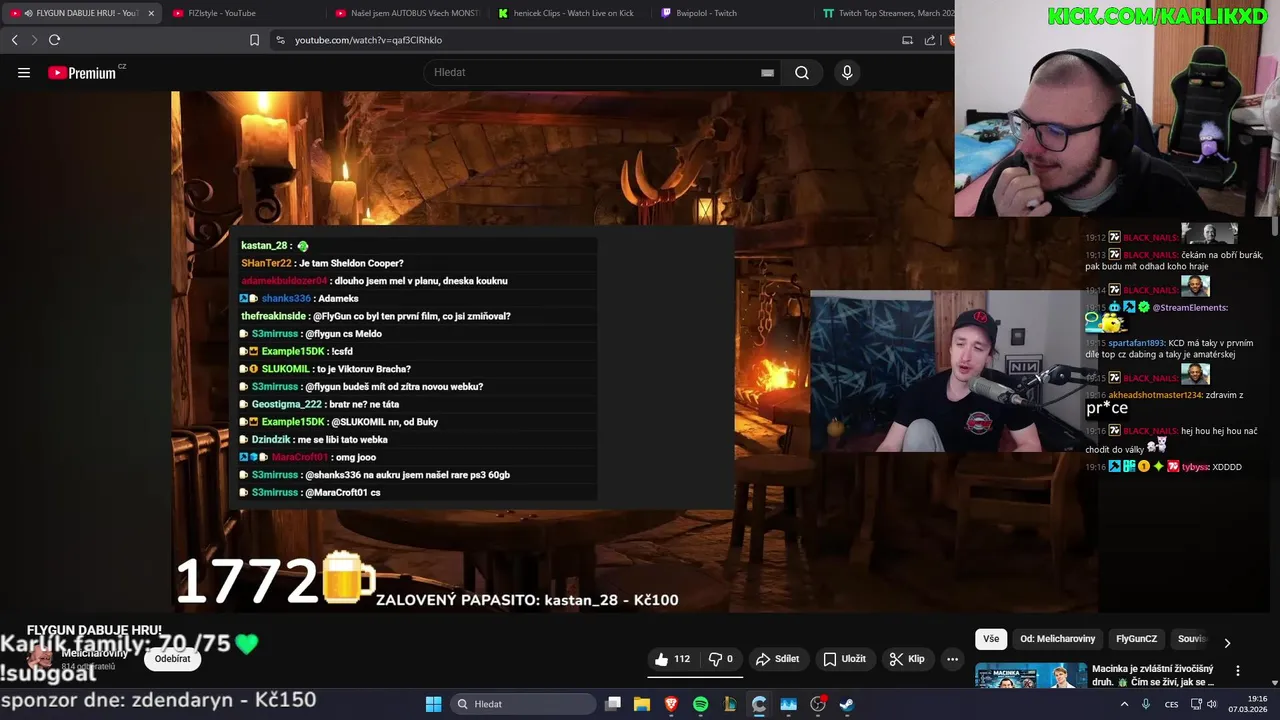Click spartafan1893 chat message
Image resolution: width=1280 pixels, height=720 pixels.
tap(1170, 349)
